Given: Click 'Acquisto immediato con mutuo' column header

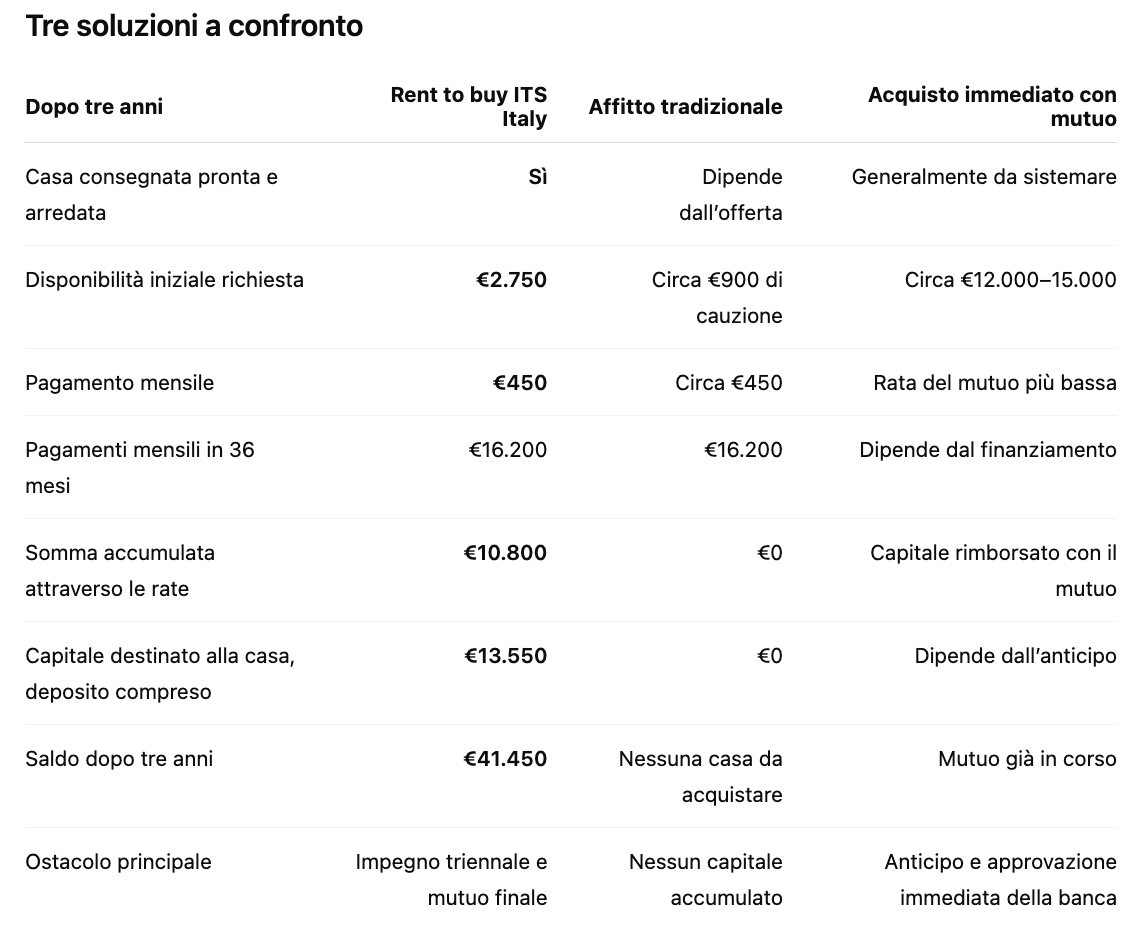Looking at the screenshot, I should 992,106.
